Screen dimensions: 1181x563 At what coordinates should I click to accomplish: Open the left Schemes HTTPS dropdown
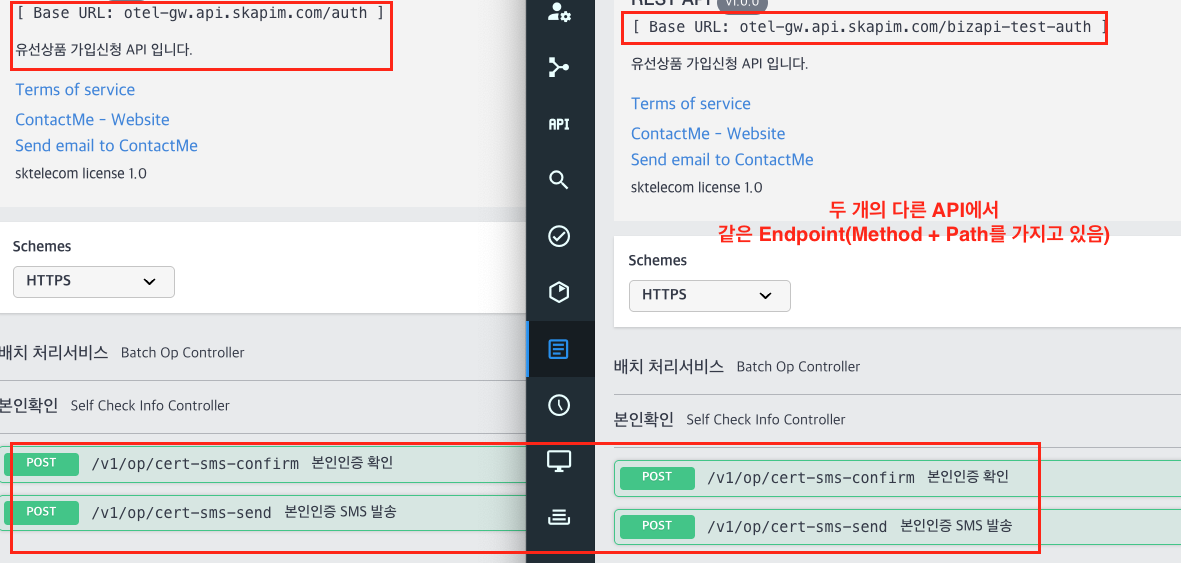point(94,281)
